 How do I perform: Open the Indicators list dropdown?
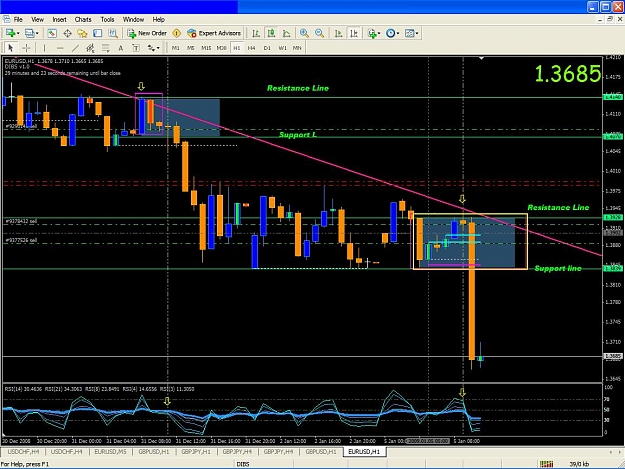coord(374,33)
